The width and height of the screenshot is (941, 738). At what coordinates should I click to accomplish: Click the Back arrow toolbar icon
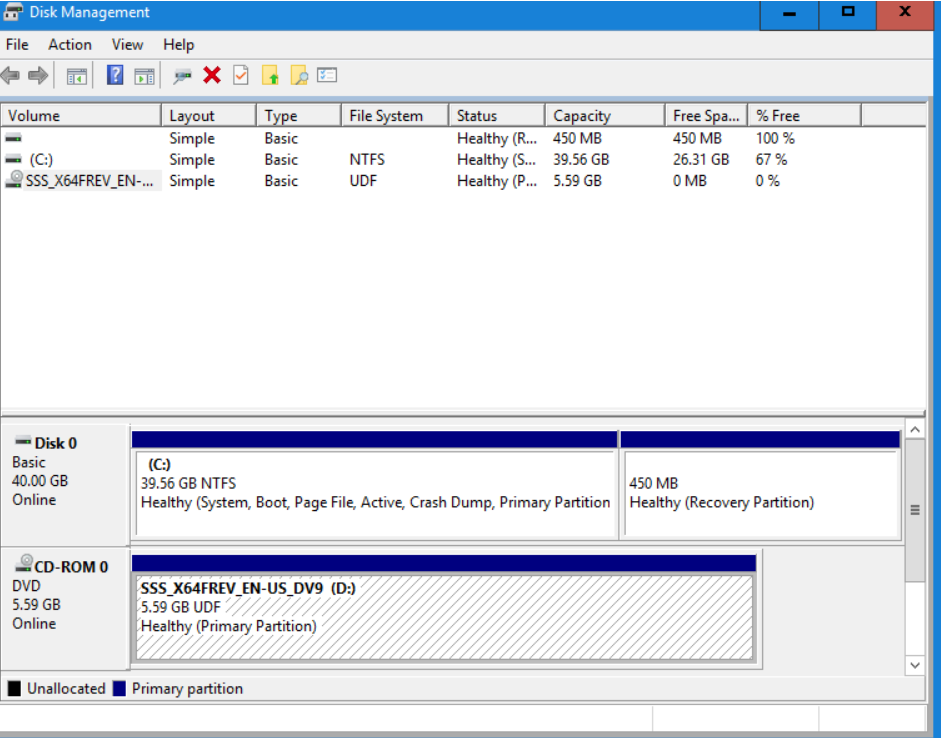[x=11, y=75]
